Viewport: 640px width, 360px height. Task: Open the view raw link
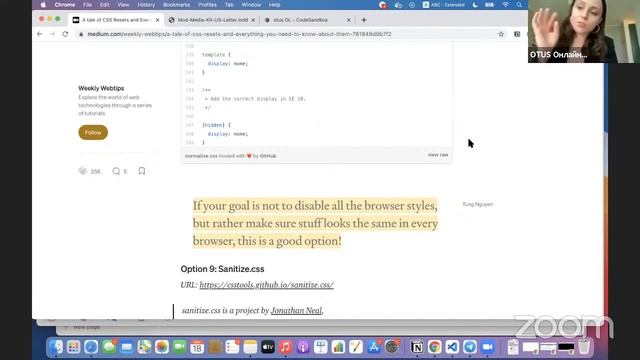click(x=438, y=155)
